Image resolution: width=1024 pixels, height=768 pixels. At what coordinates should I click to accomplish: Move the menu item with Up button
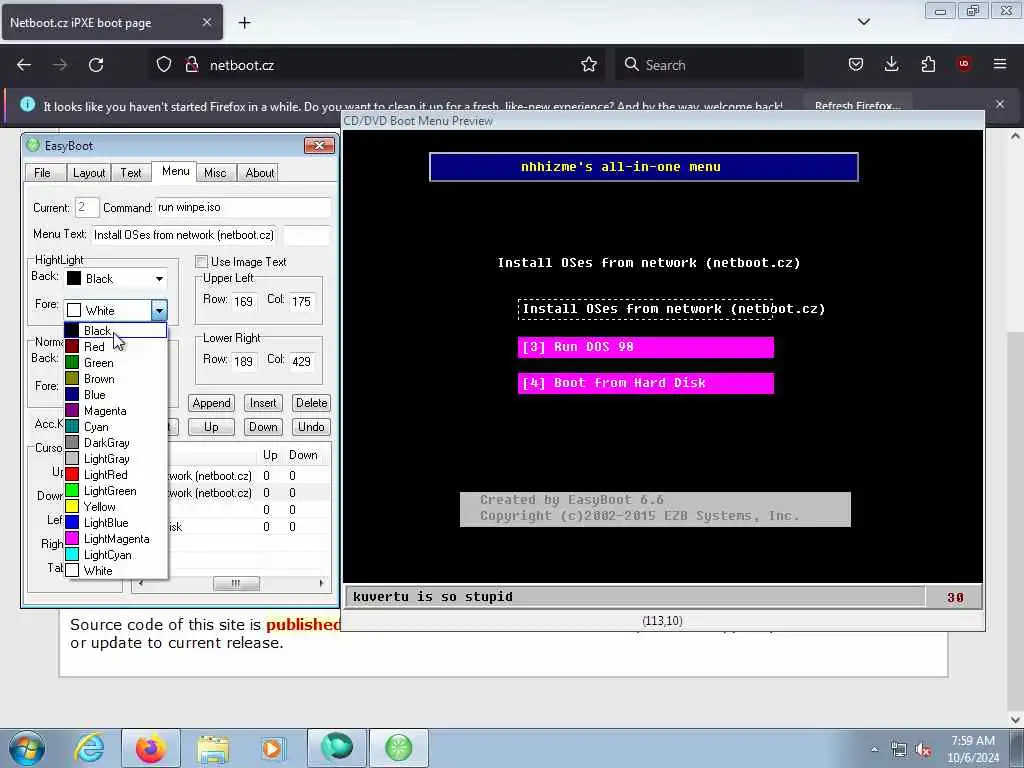click(211, 427)
